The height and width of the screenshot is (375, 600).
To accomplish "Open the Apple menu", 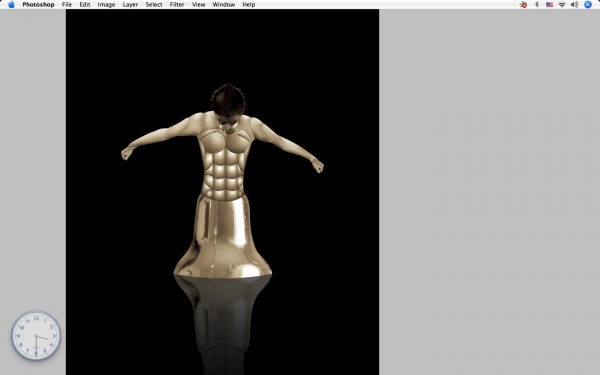I will point(11,5).
